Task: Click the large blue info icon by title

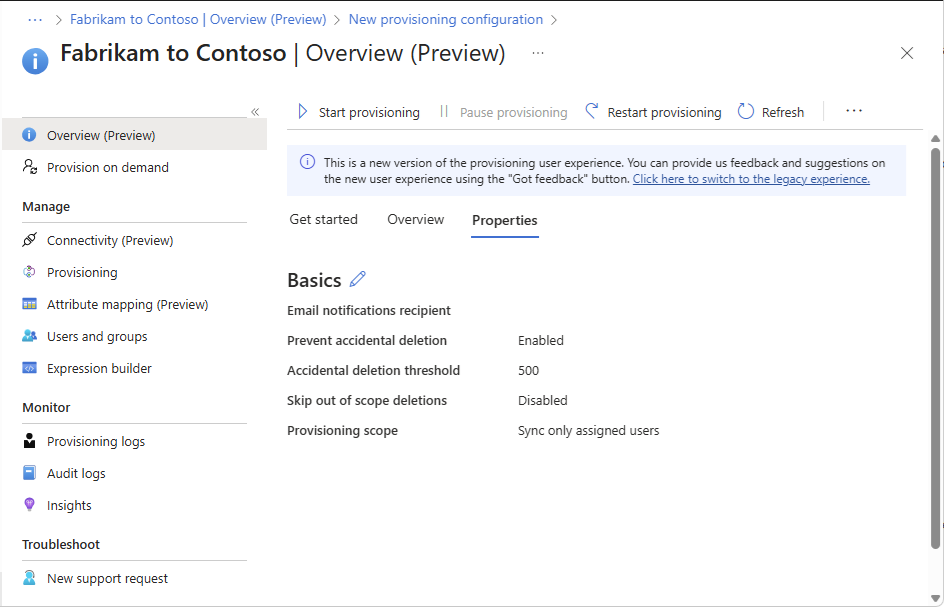Action: 36,61
